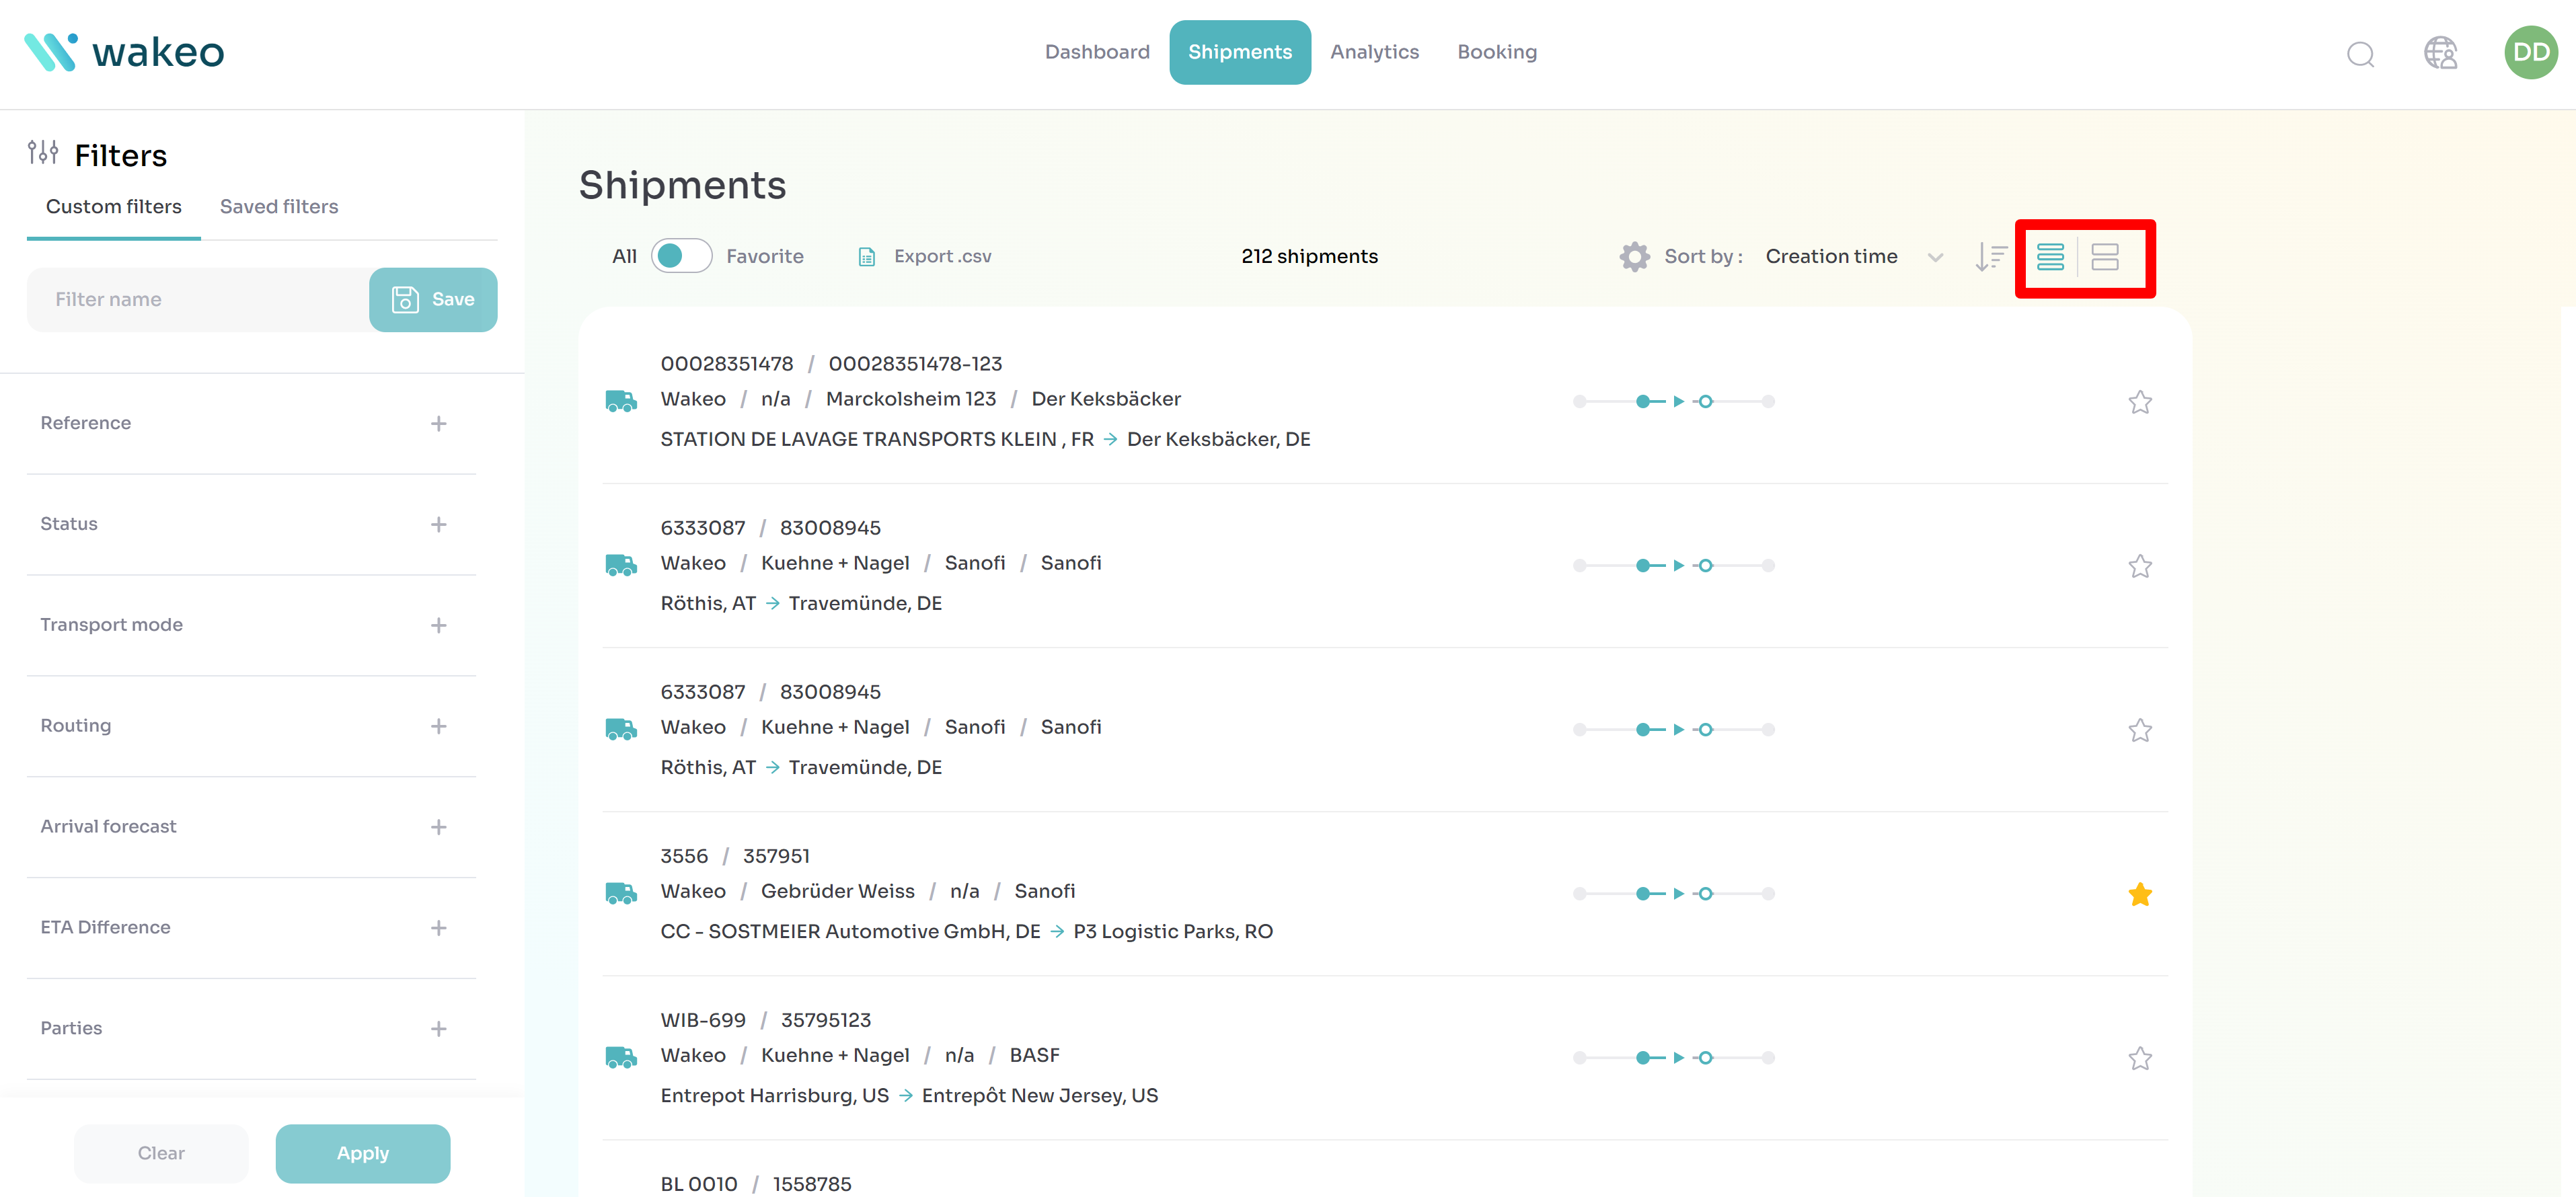Expand the Transport mode filter
Viewport: 2576px width, 1197px height.
pos(438,625)
